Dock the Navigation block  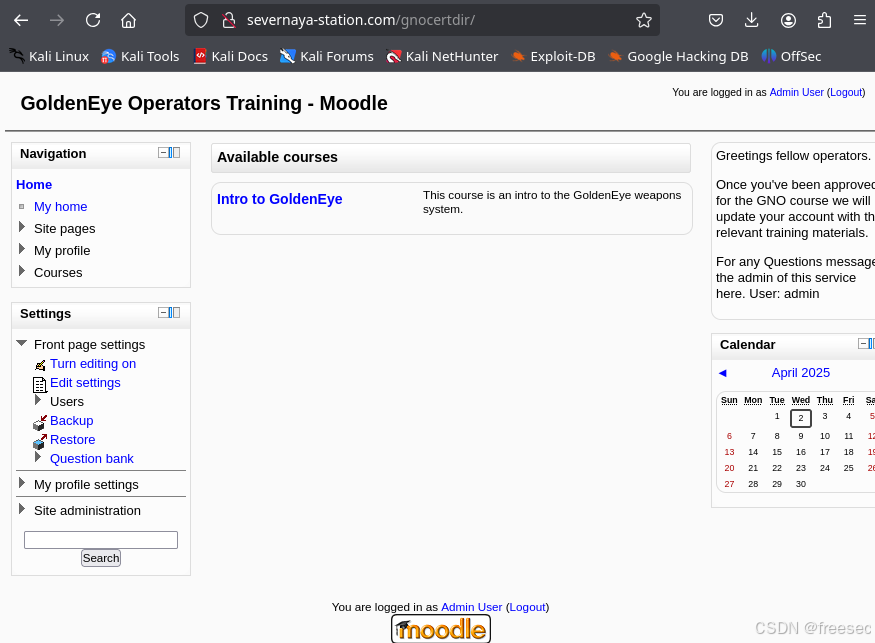175,152
